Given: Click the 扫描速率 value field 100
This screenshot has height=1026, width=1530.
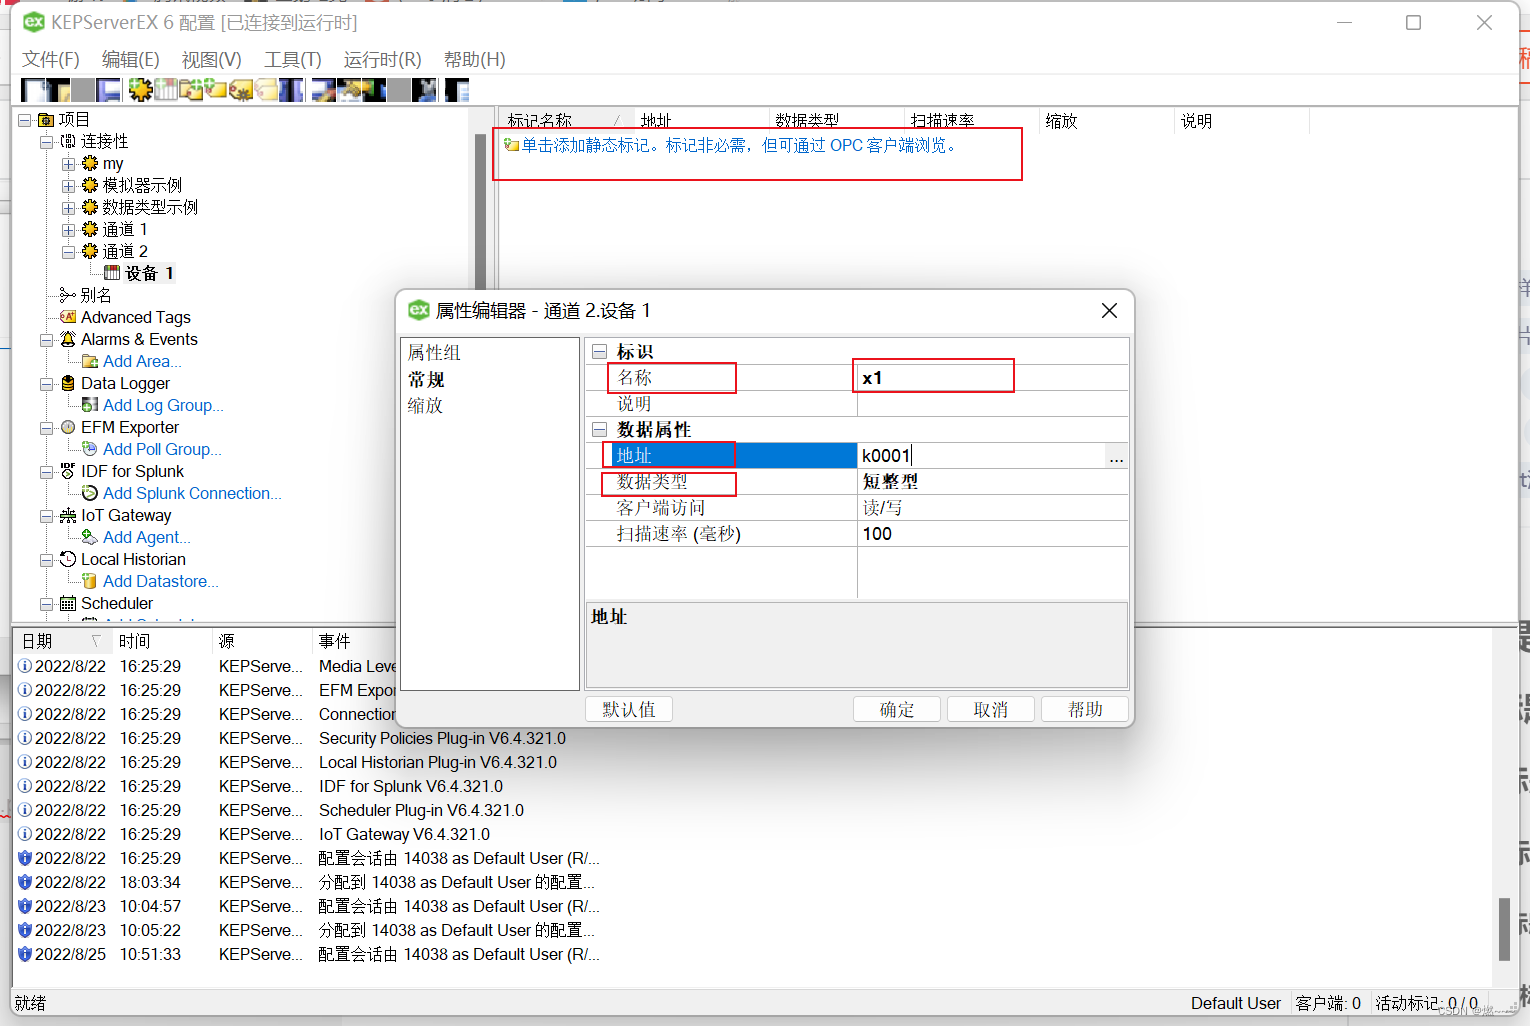Looking at the screenshot, I should pos(992,534).
